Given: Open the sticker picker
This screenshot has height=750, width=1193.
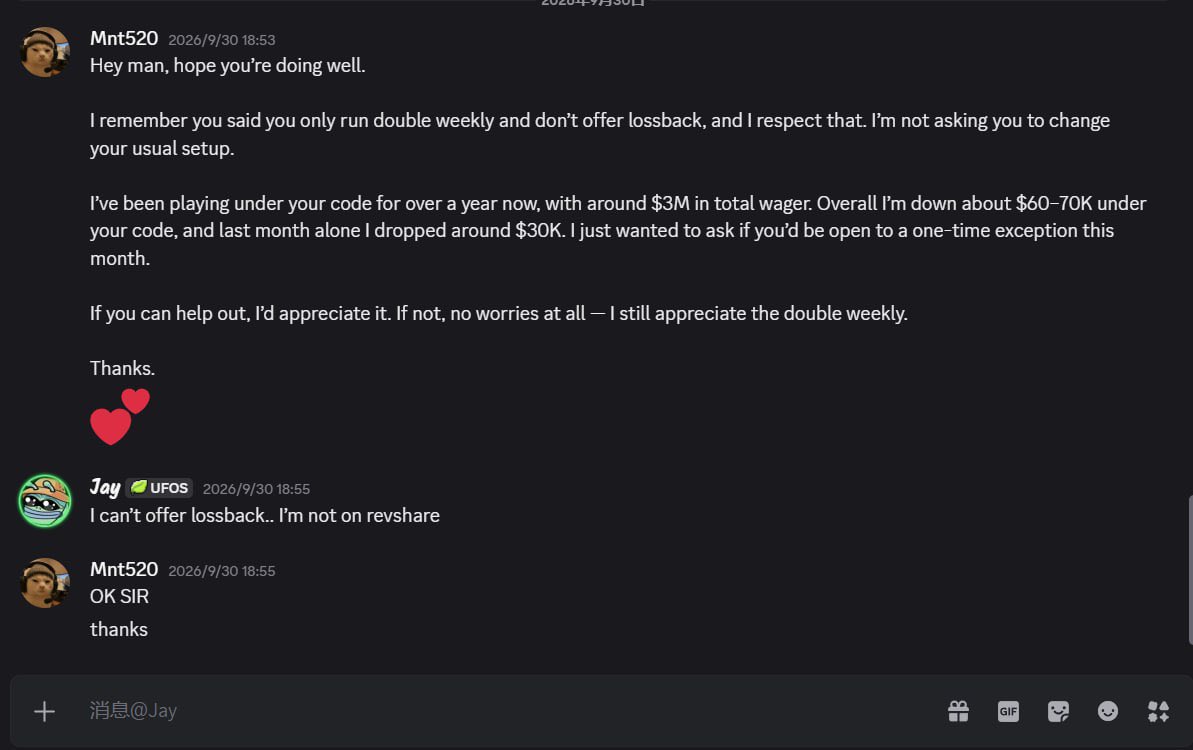Looking at the screenshot, I should click(x=1058, y=711).
